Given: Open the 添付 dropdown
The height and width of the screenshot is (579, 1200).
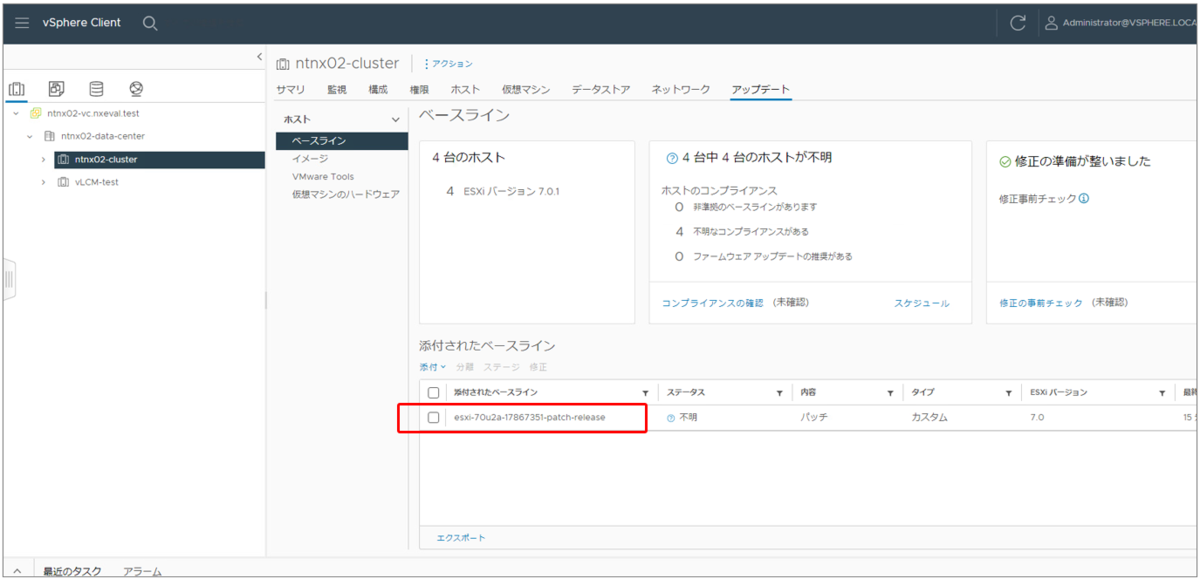Looking at the screenshot, I should point(433,367).
